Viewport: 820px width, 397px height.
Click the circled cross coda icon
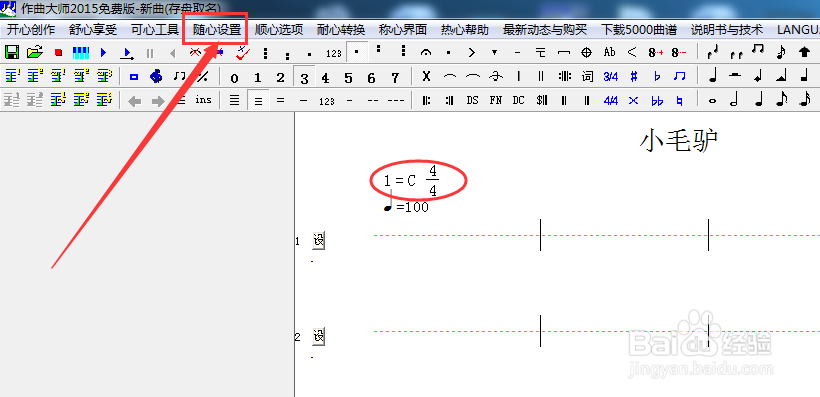point(587,52)
